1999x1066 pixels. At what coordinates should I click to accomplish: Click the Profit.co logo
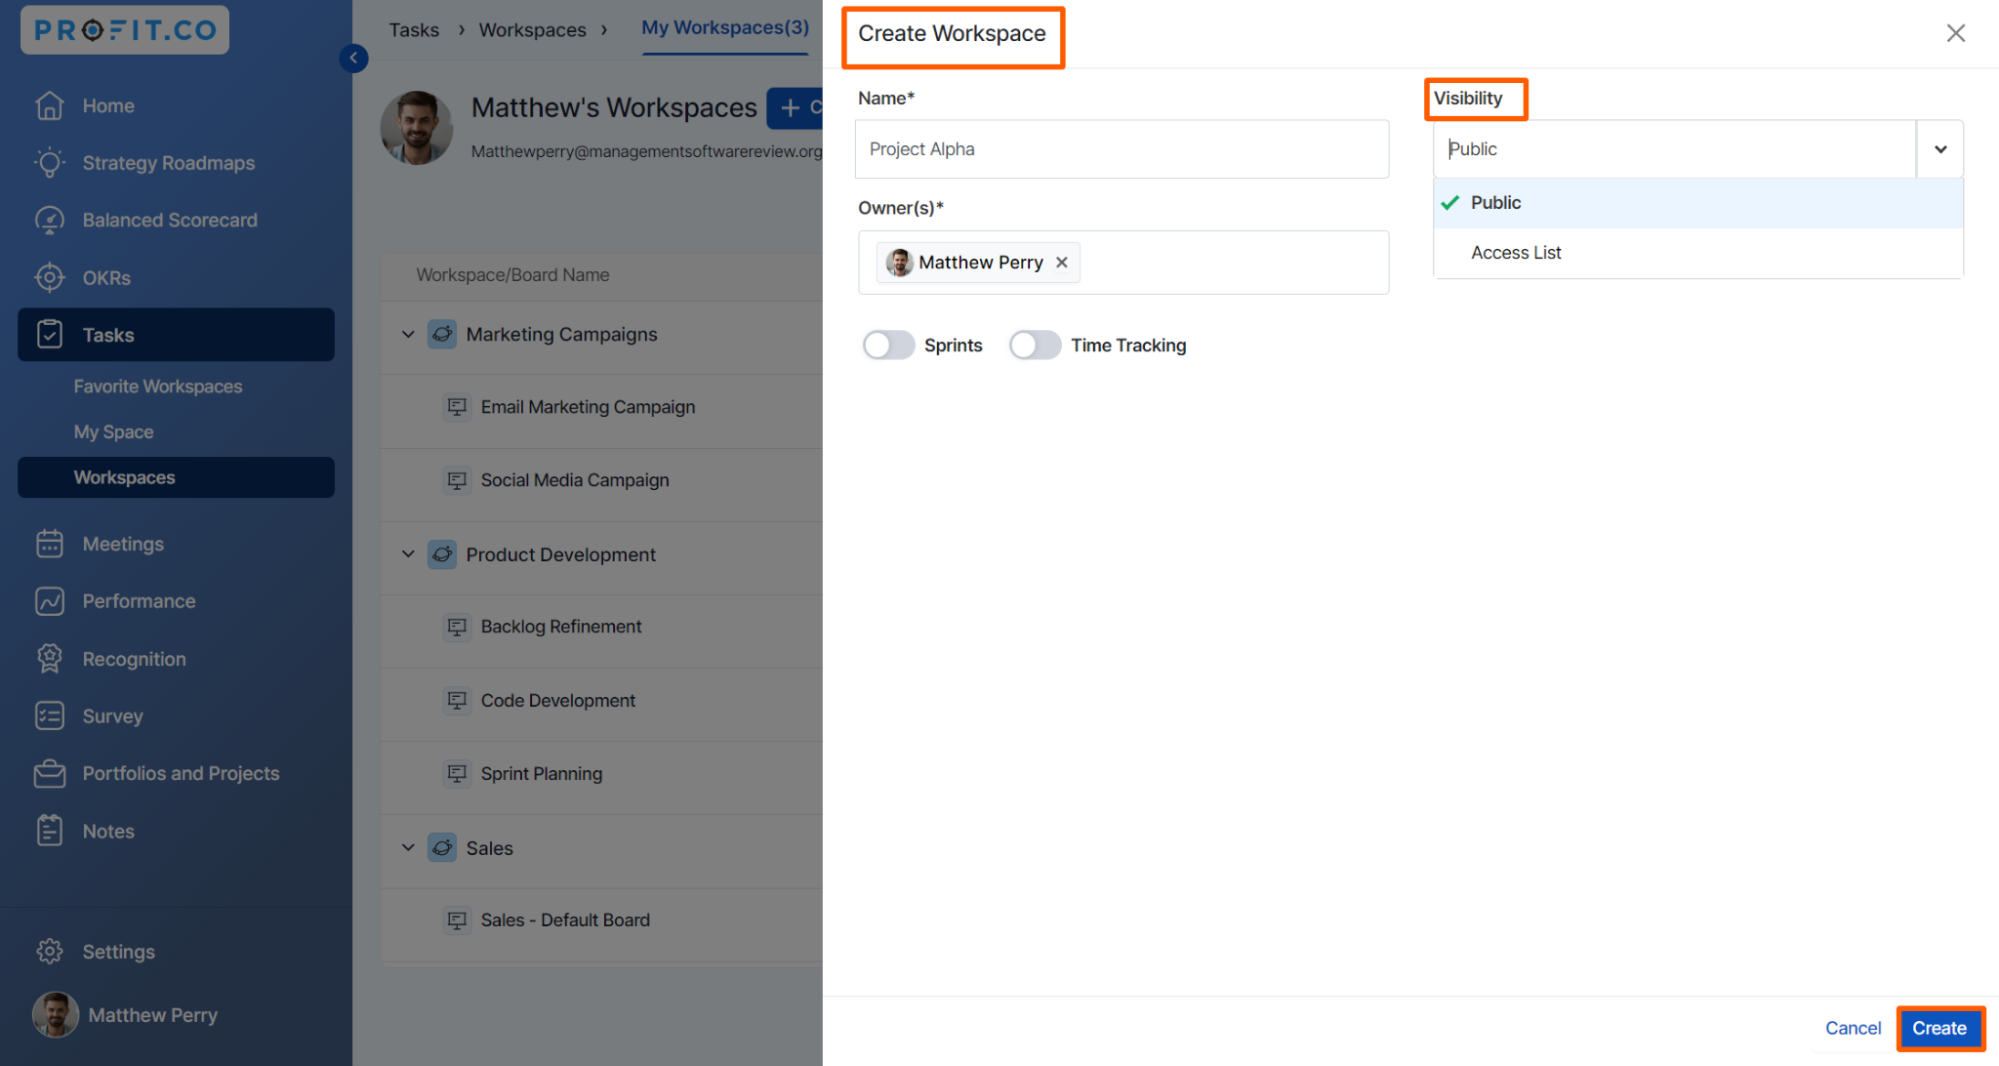125,30
